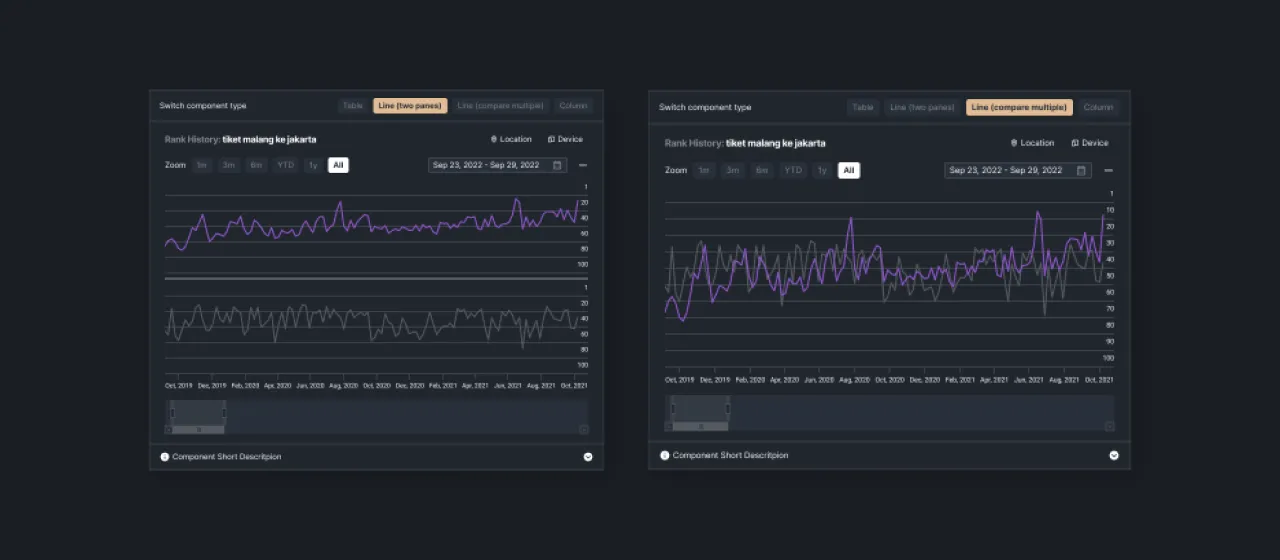
Task: Select All zoom in the compare-multiple panel
Action: [x=849, y=170]
